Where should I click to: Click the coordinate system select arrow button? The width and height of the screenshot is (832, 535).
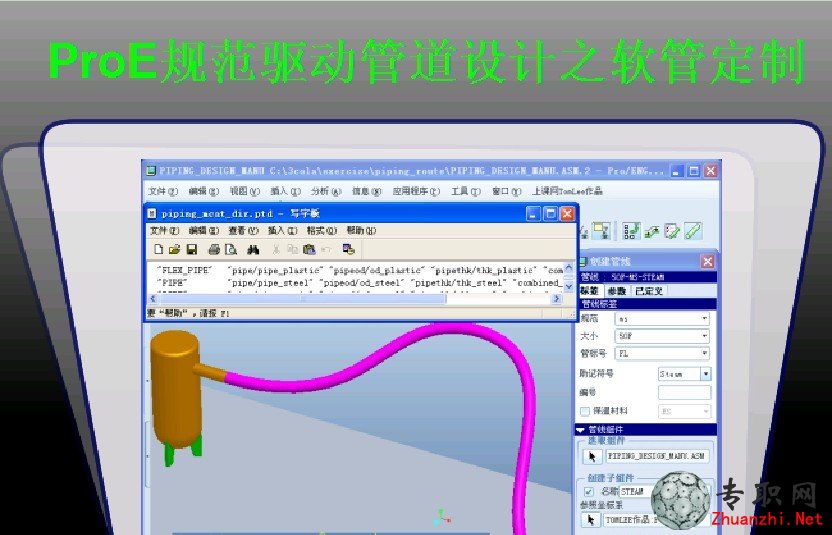click(x=591, y=520)
